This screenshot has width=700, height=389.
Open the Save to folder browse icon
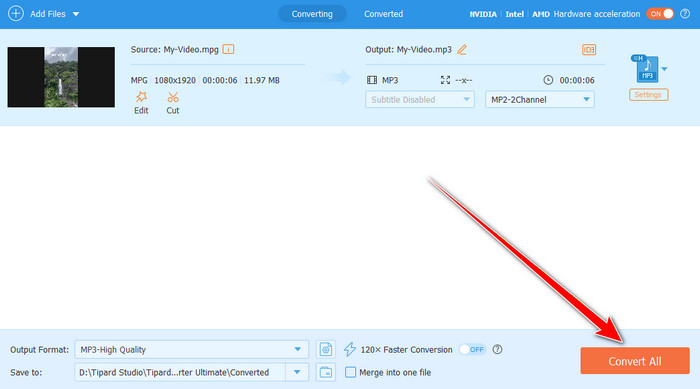[x=325, y=372]
